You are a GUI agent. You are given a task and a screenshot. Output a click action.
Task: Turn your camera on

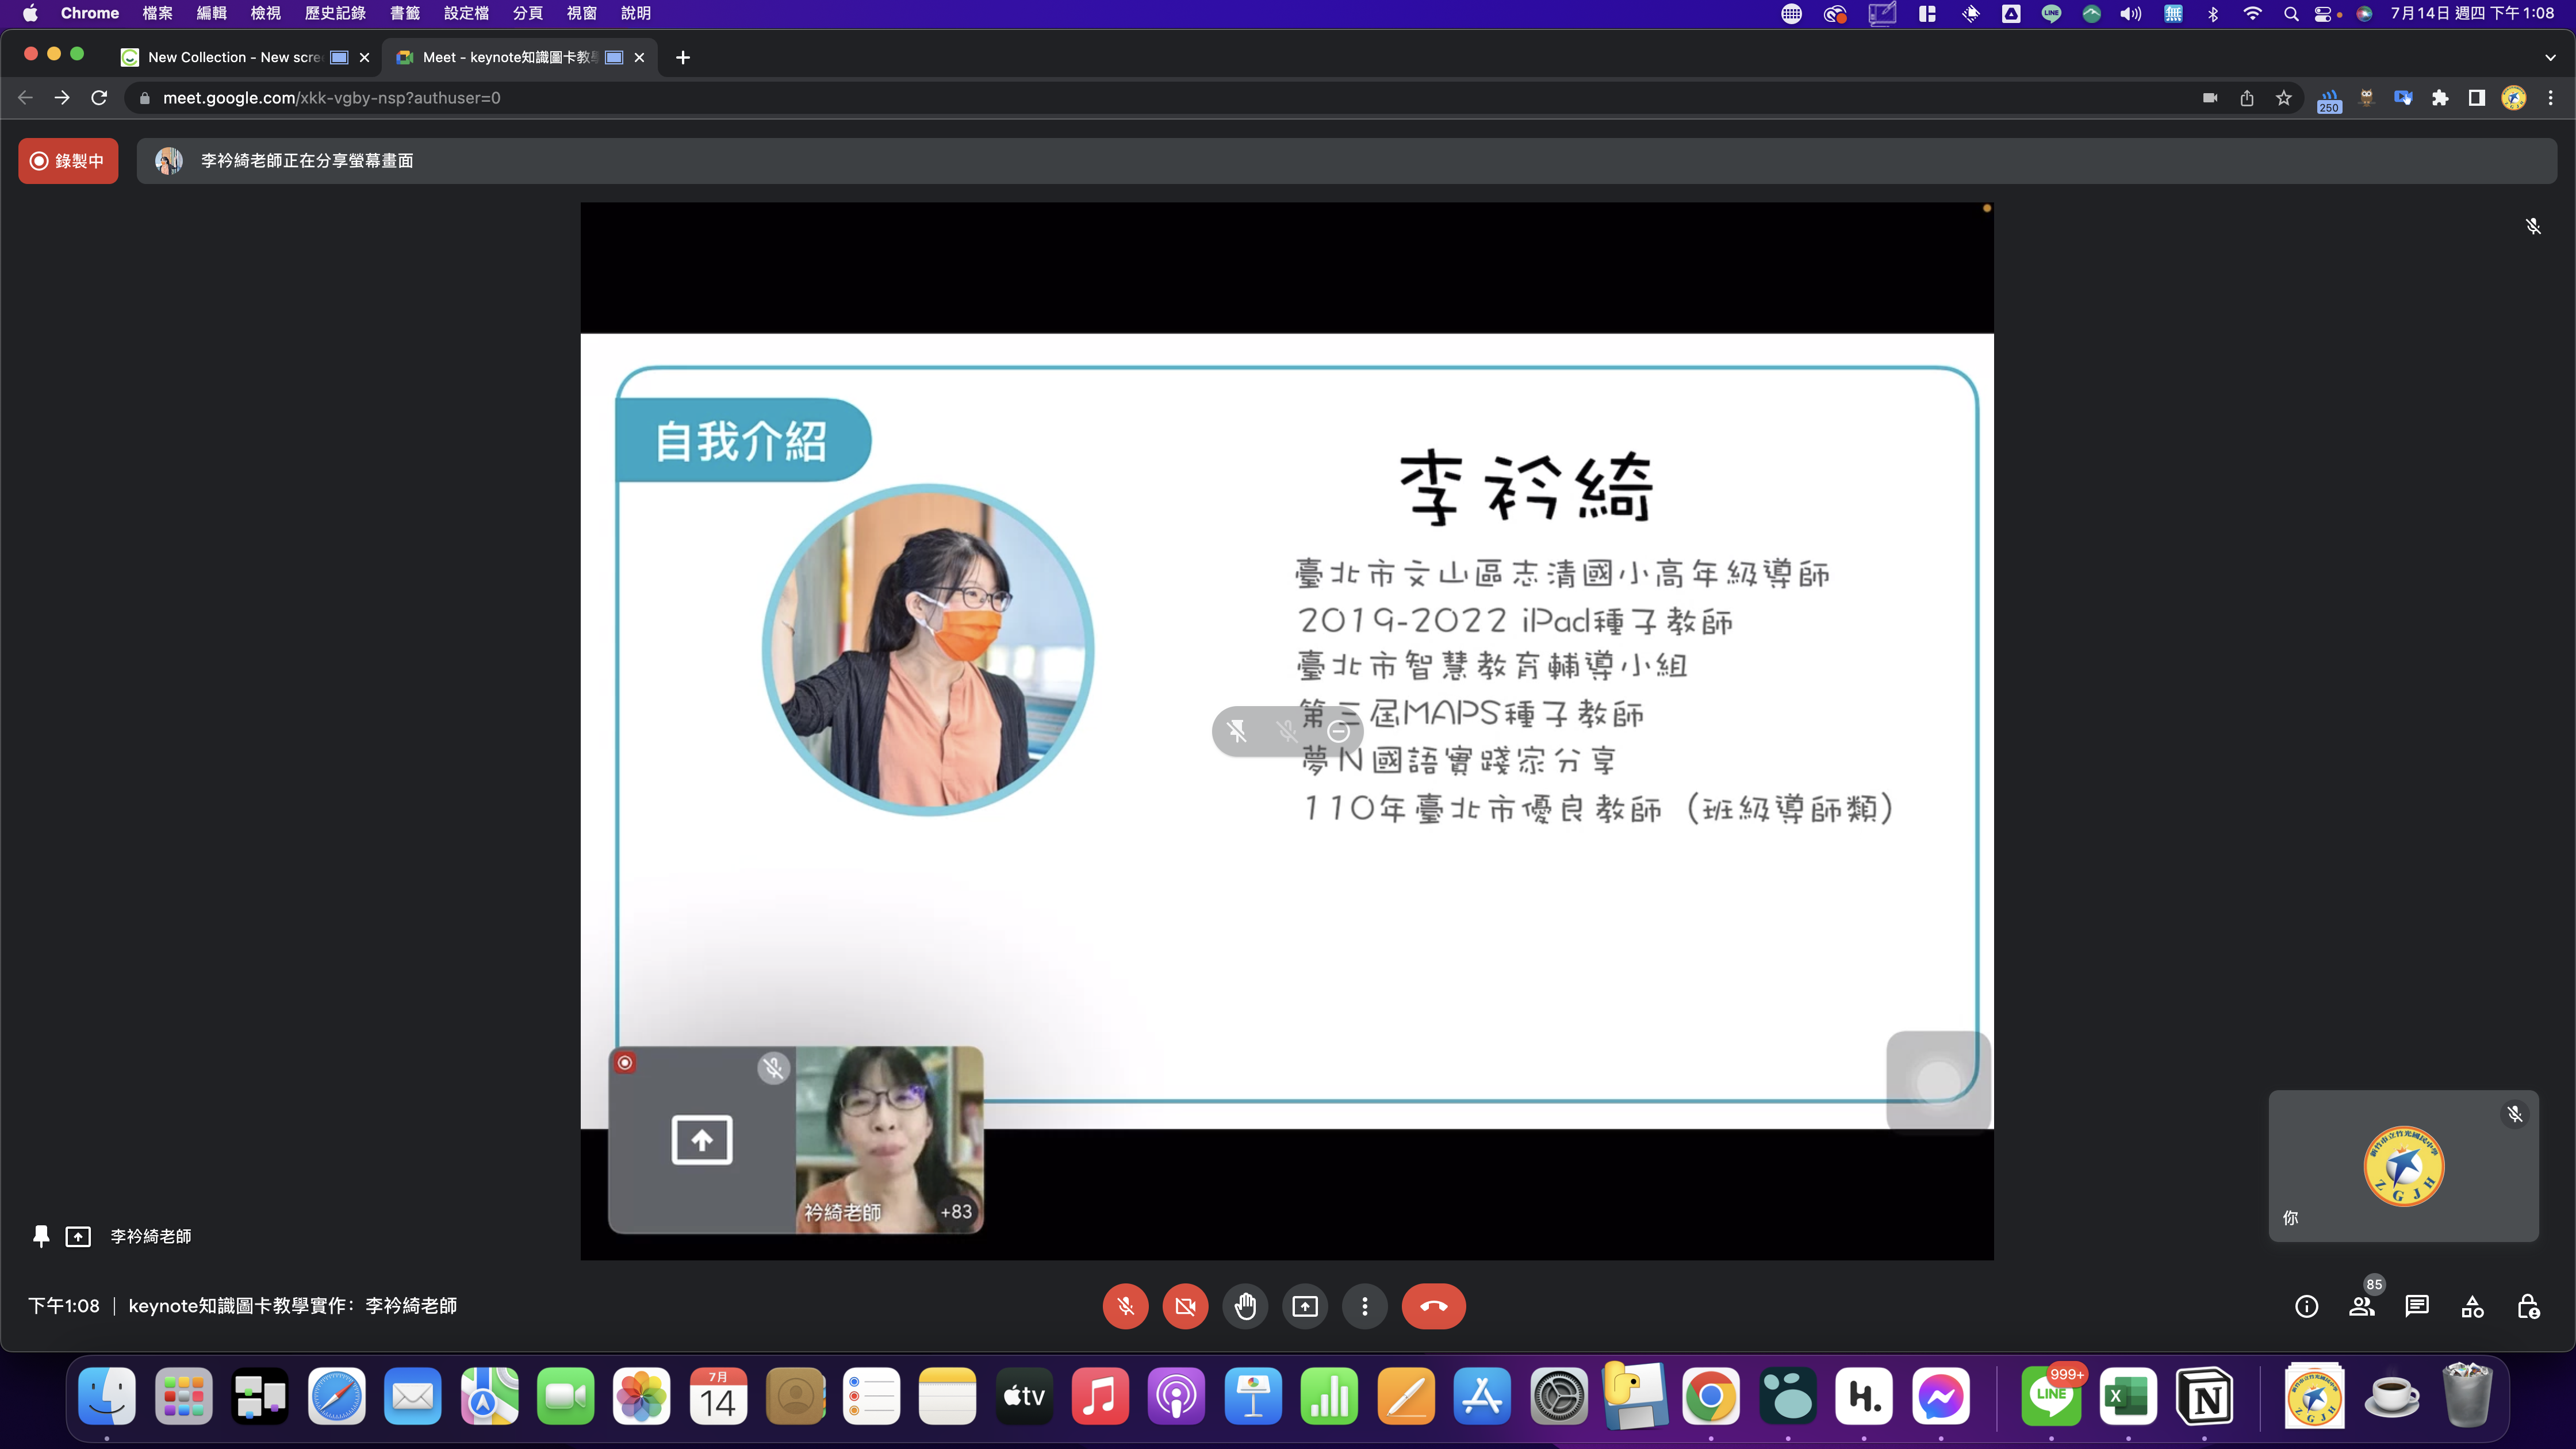(x=1185, y=1306)
